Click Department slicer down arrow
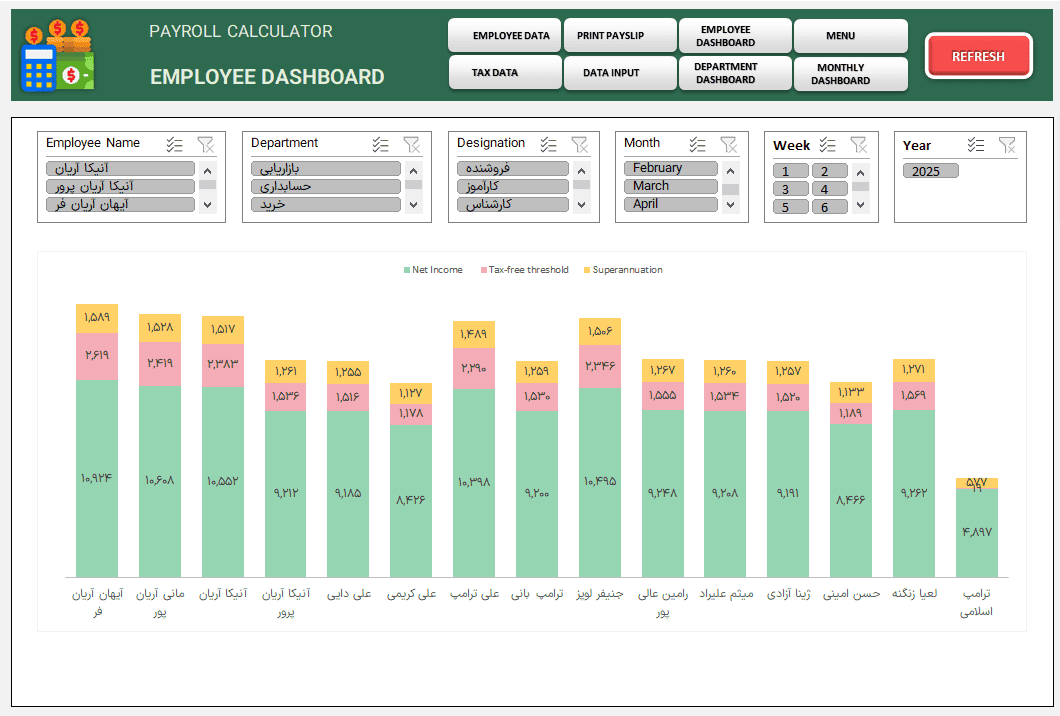The height and width of the screenshot is (716, 1060). 414,204
